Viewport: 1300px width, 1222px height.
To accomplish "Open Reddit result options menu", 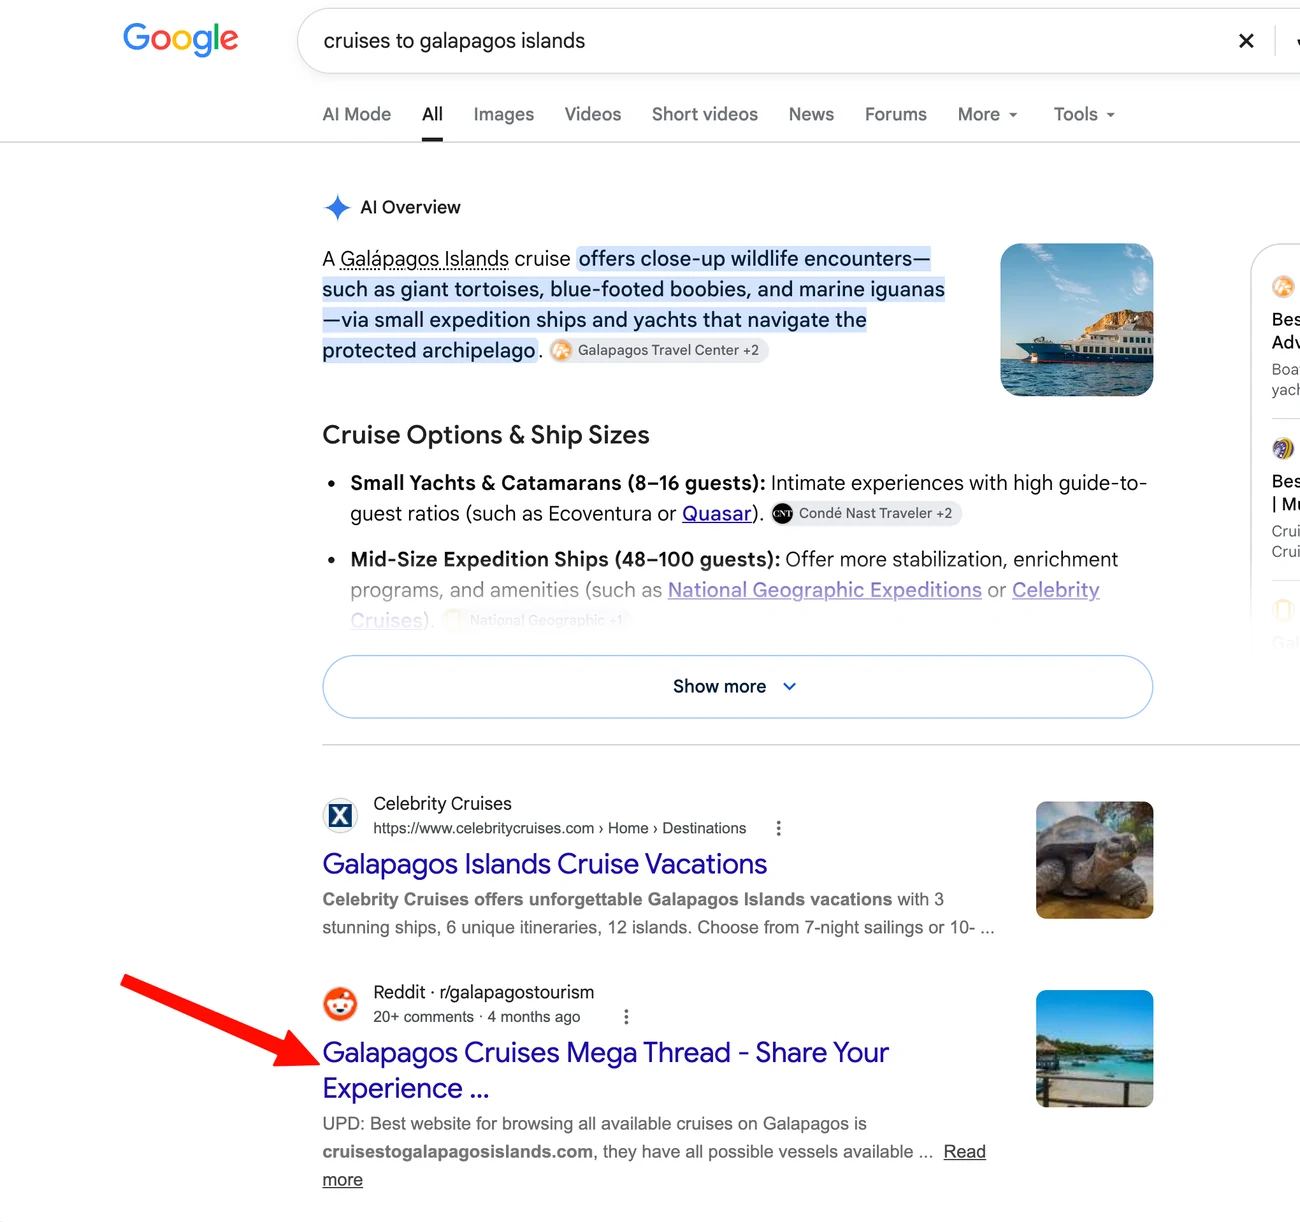I will click(x=626, y=1017).
